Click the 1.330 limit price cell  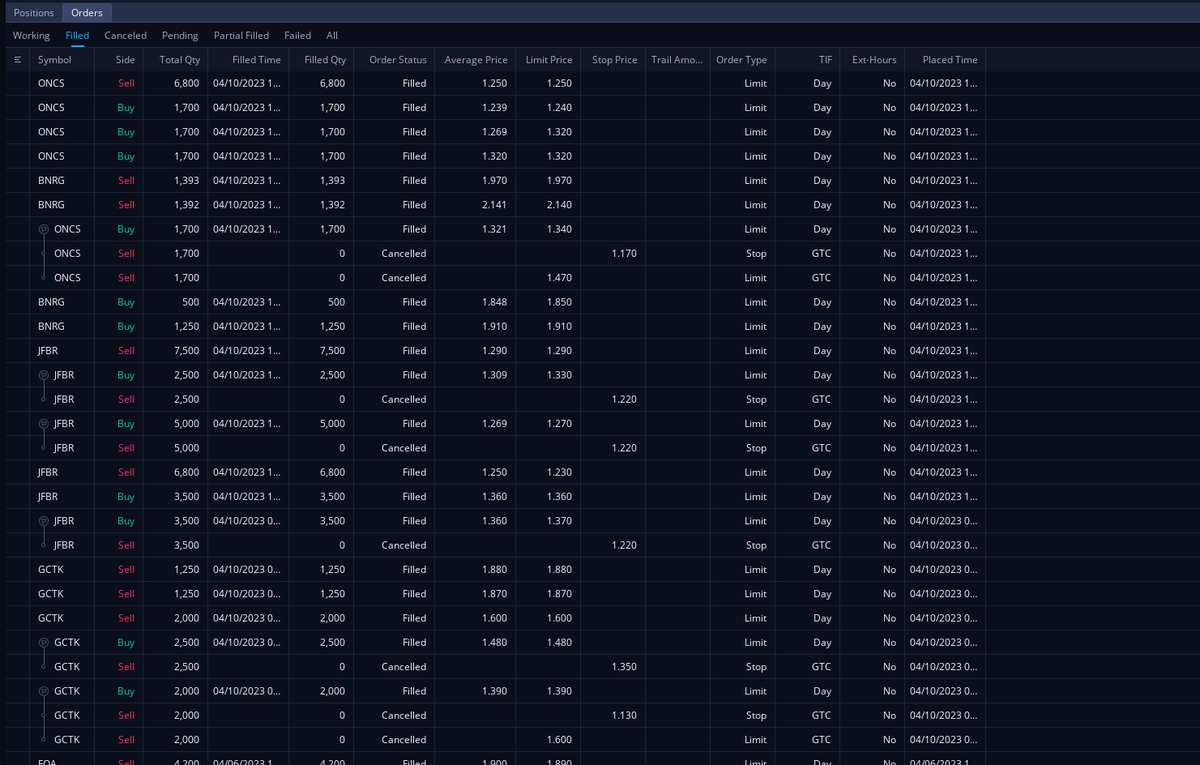(560, 375)
